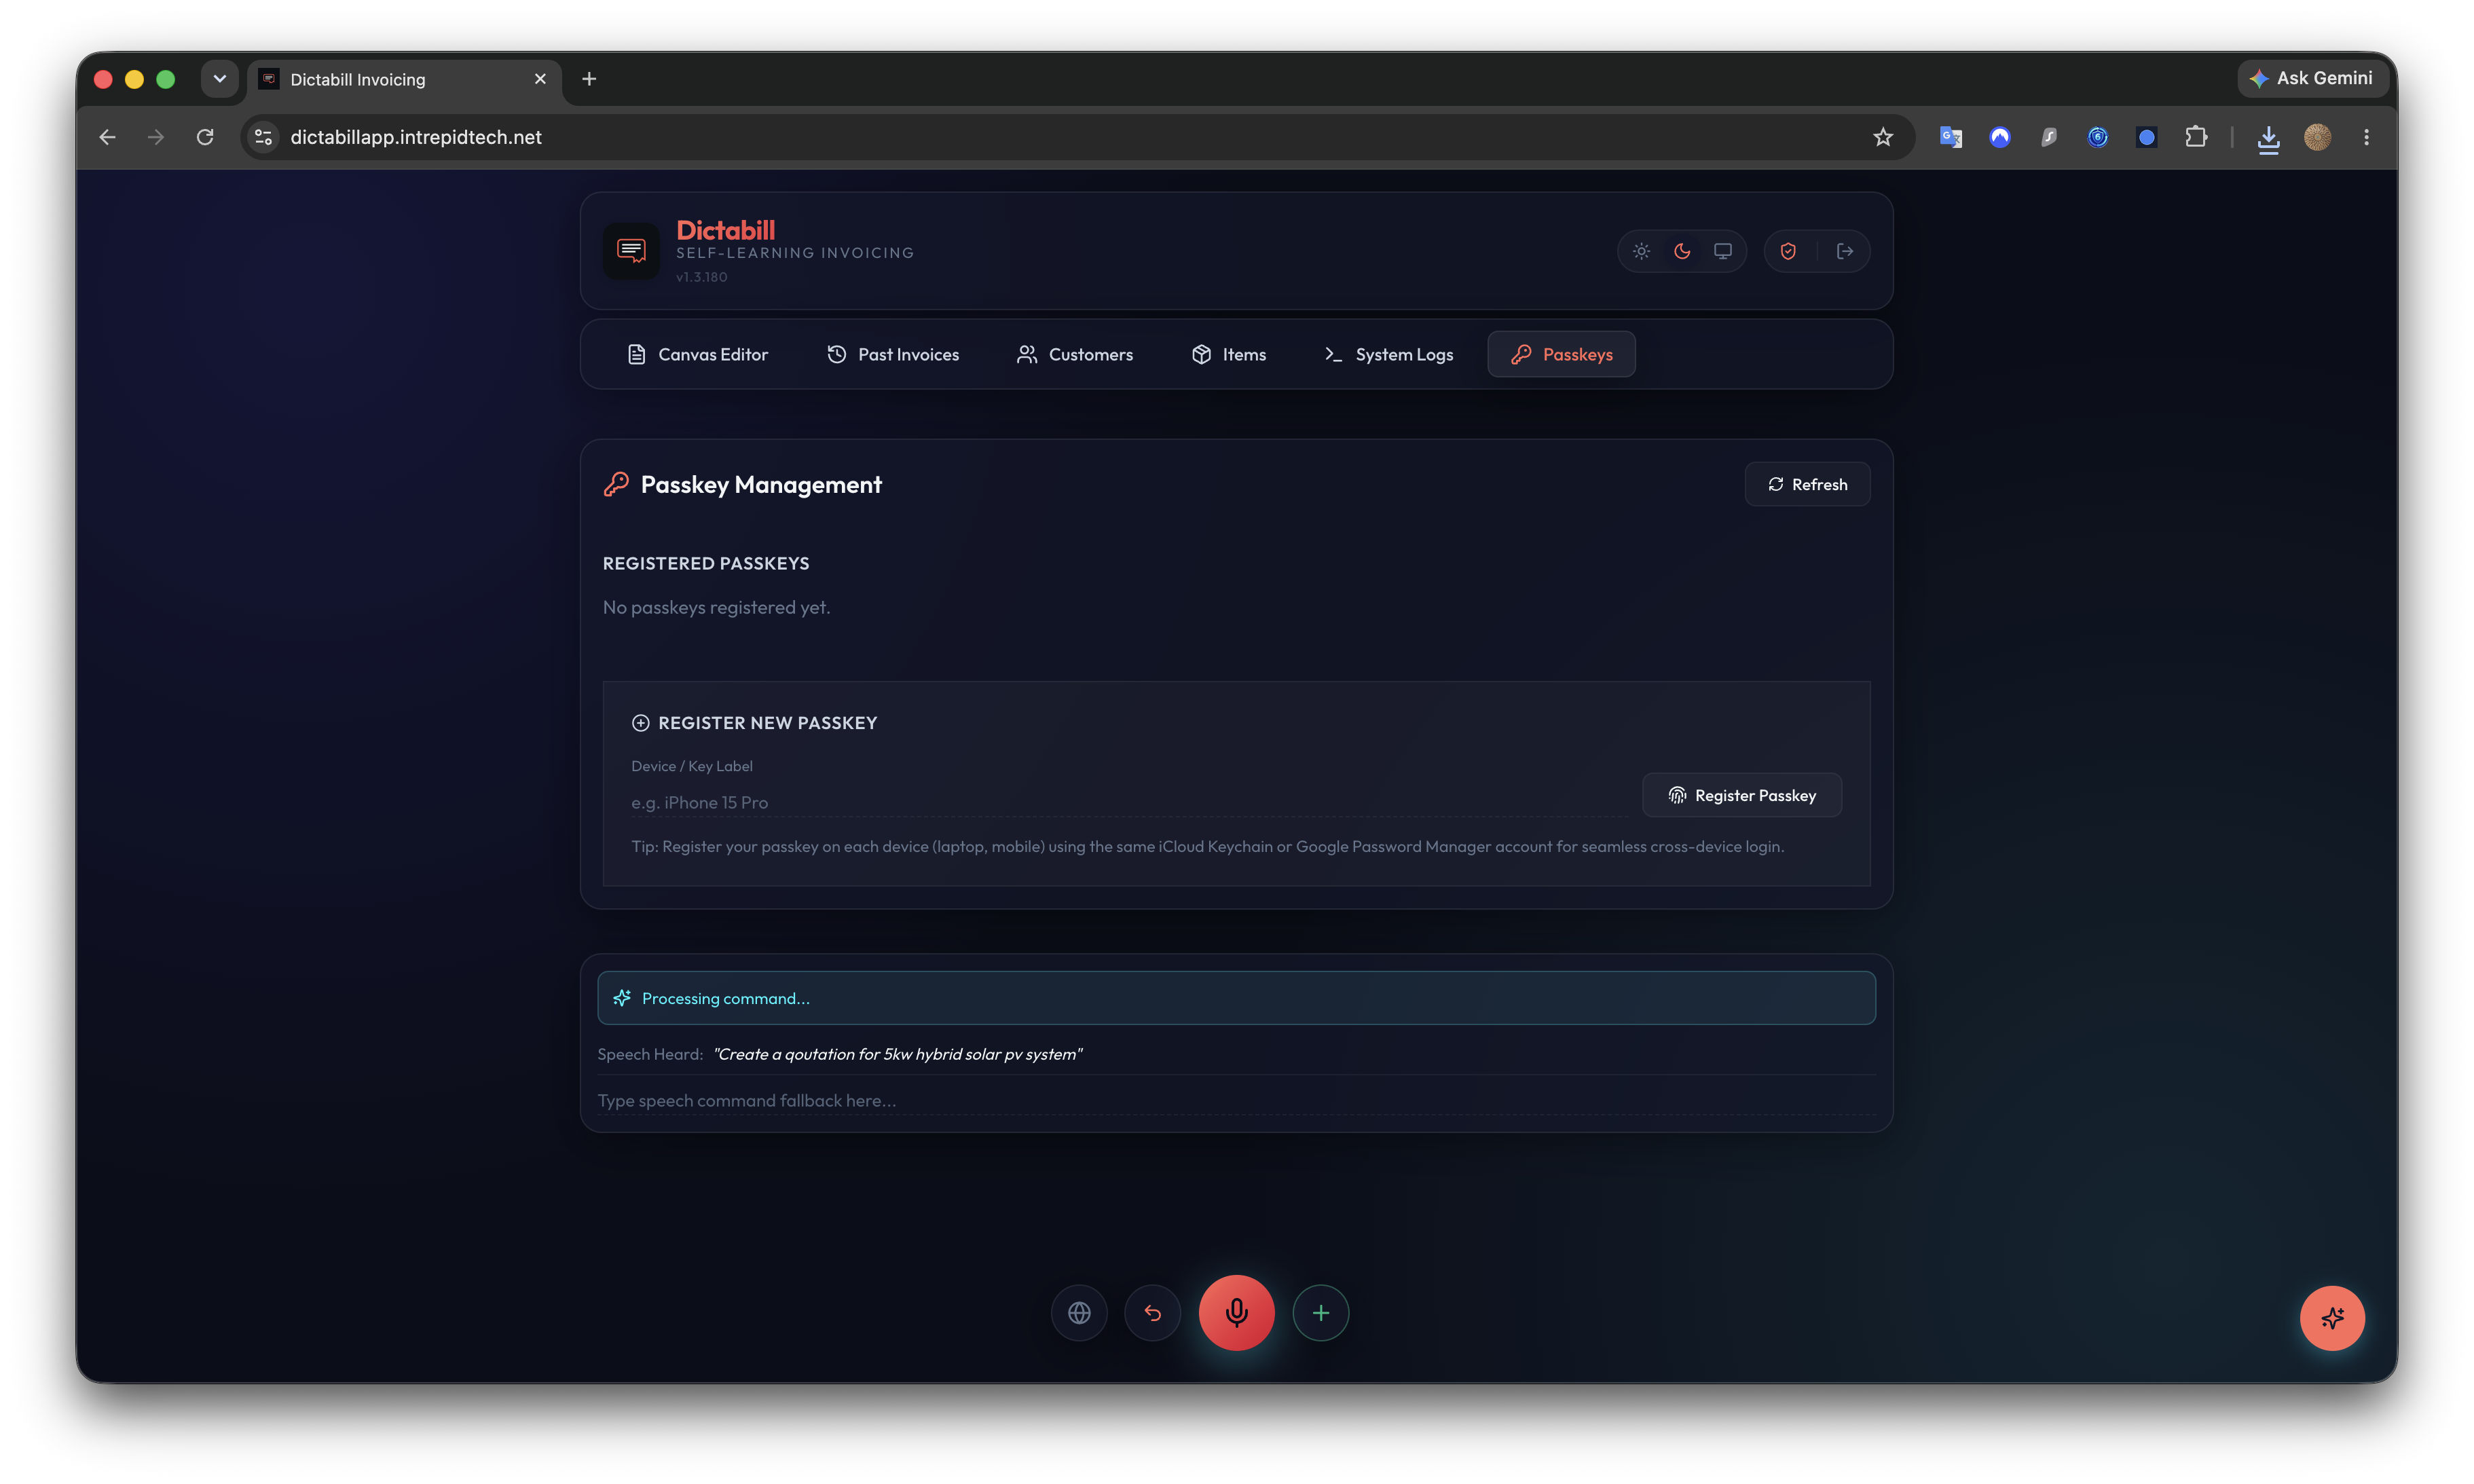The image size is (2474, 1484).
Task: Switch to dark theme moon icon
Action: pos(1682,251)
